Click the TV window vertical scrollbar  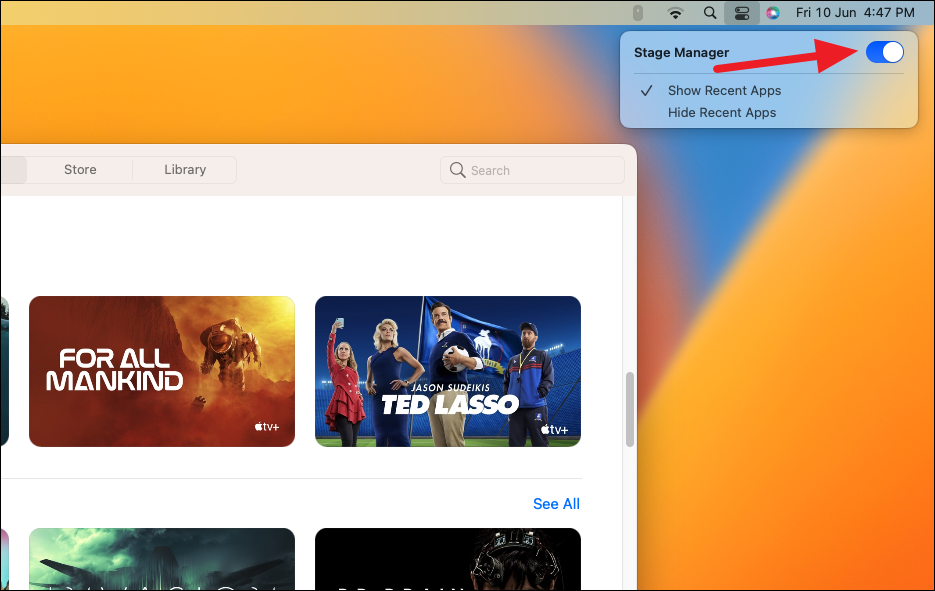(630, 409)
